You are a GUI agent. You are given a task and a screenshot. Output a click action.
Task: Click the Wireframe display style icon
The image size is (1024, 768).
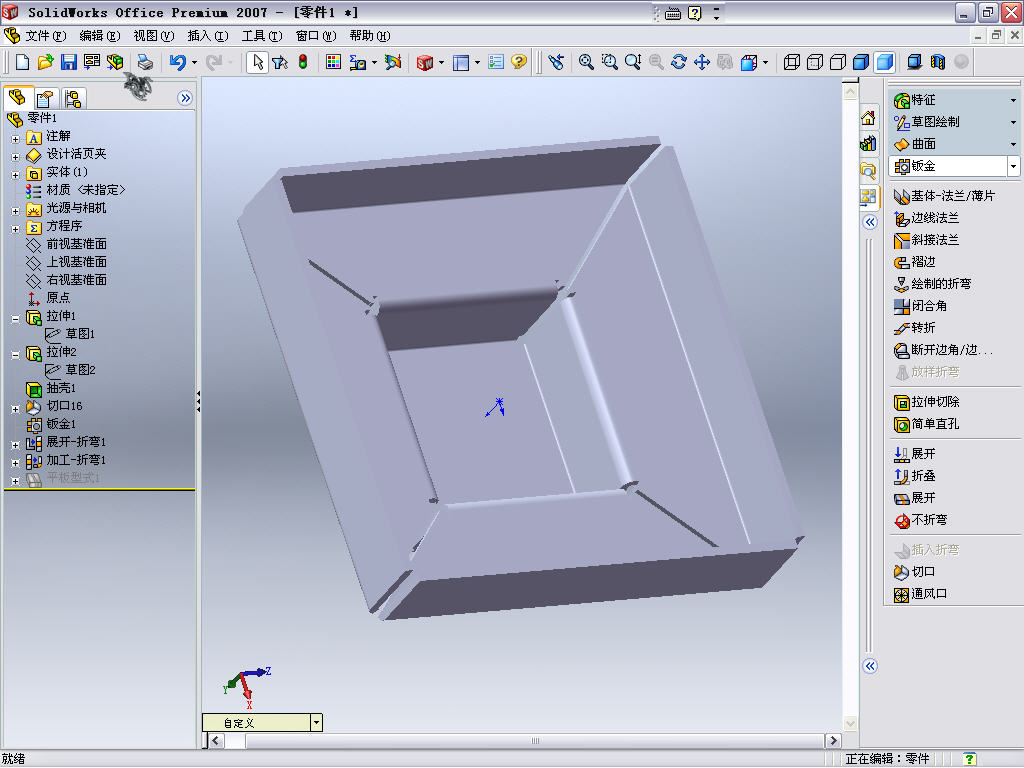pos(792,62)
